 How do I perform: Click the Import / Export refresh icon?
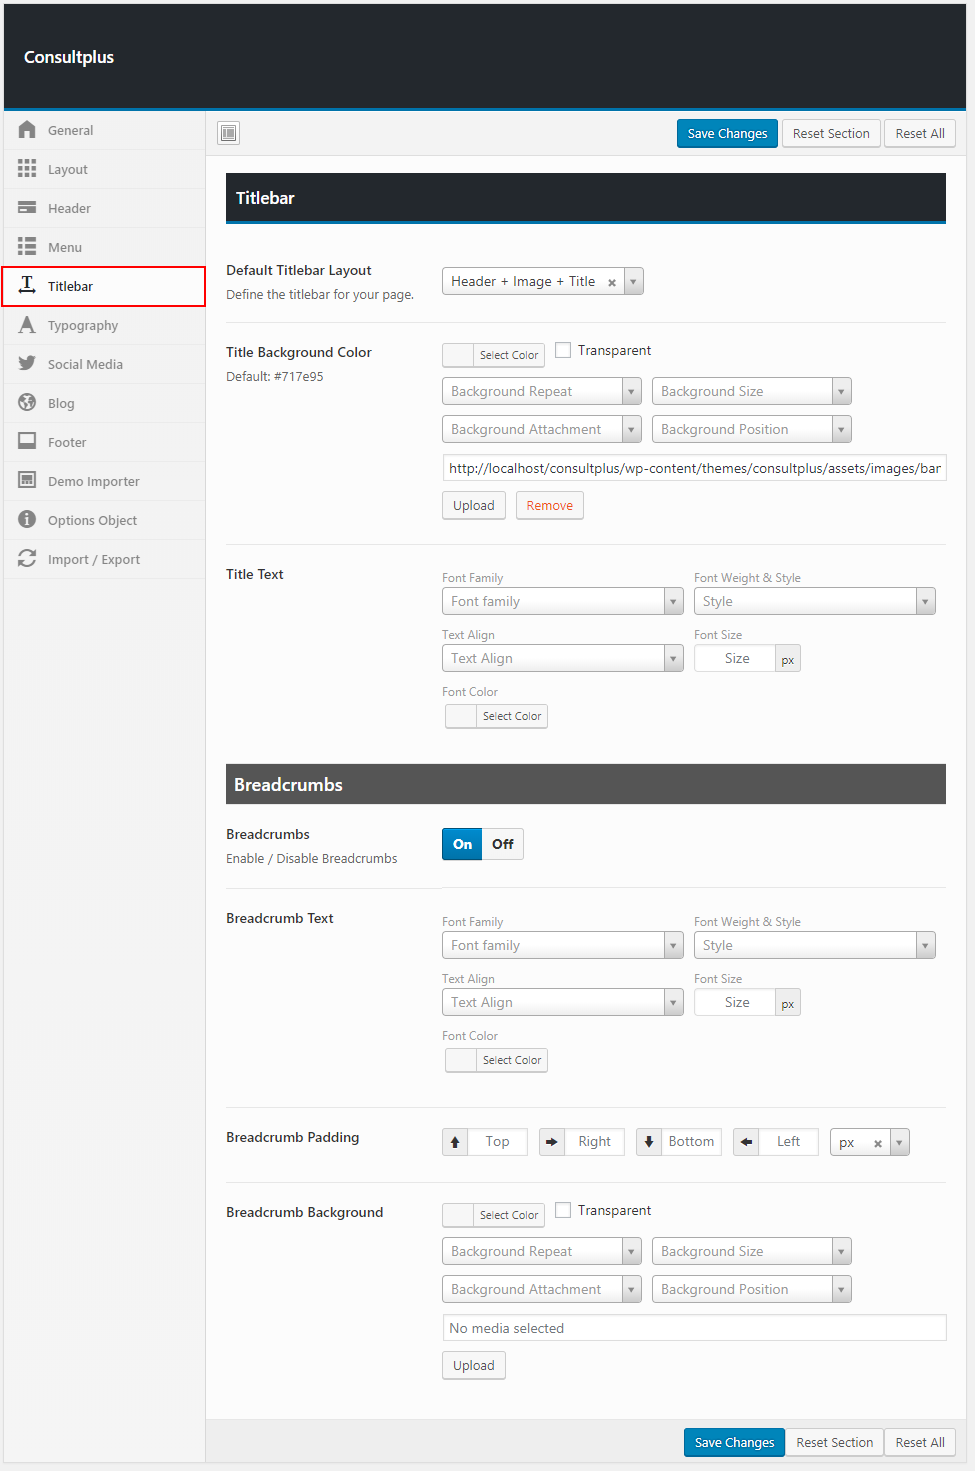27,559
